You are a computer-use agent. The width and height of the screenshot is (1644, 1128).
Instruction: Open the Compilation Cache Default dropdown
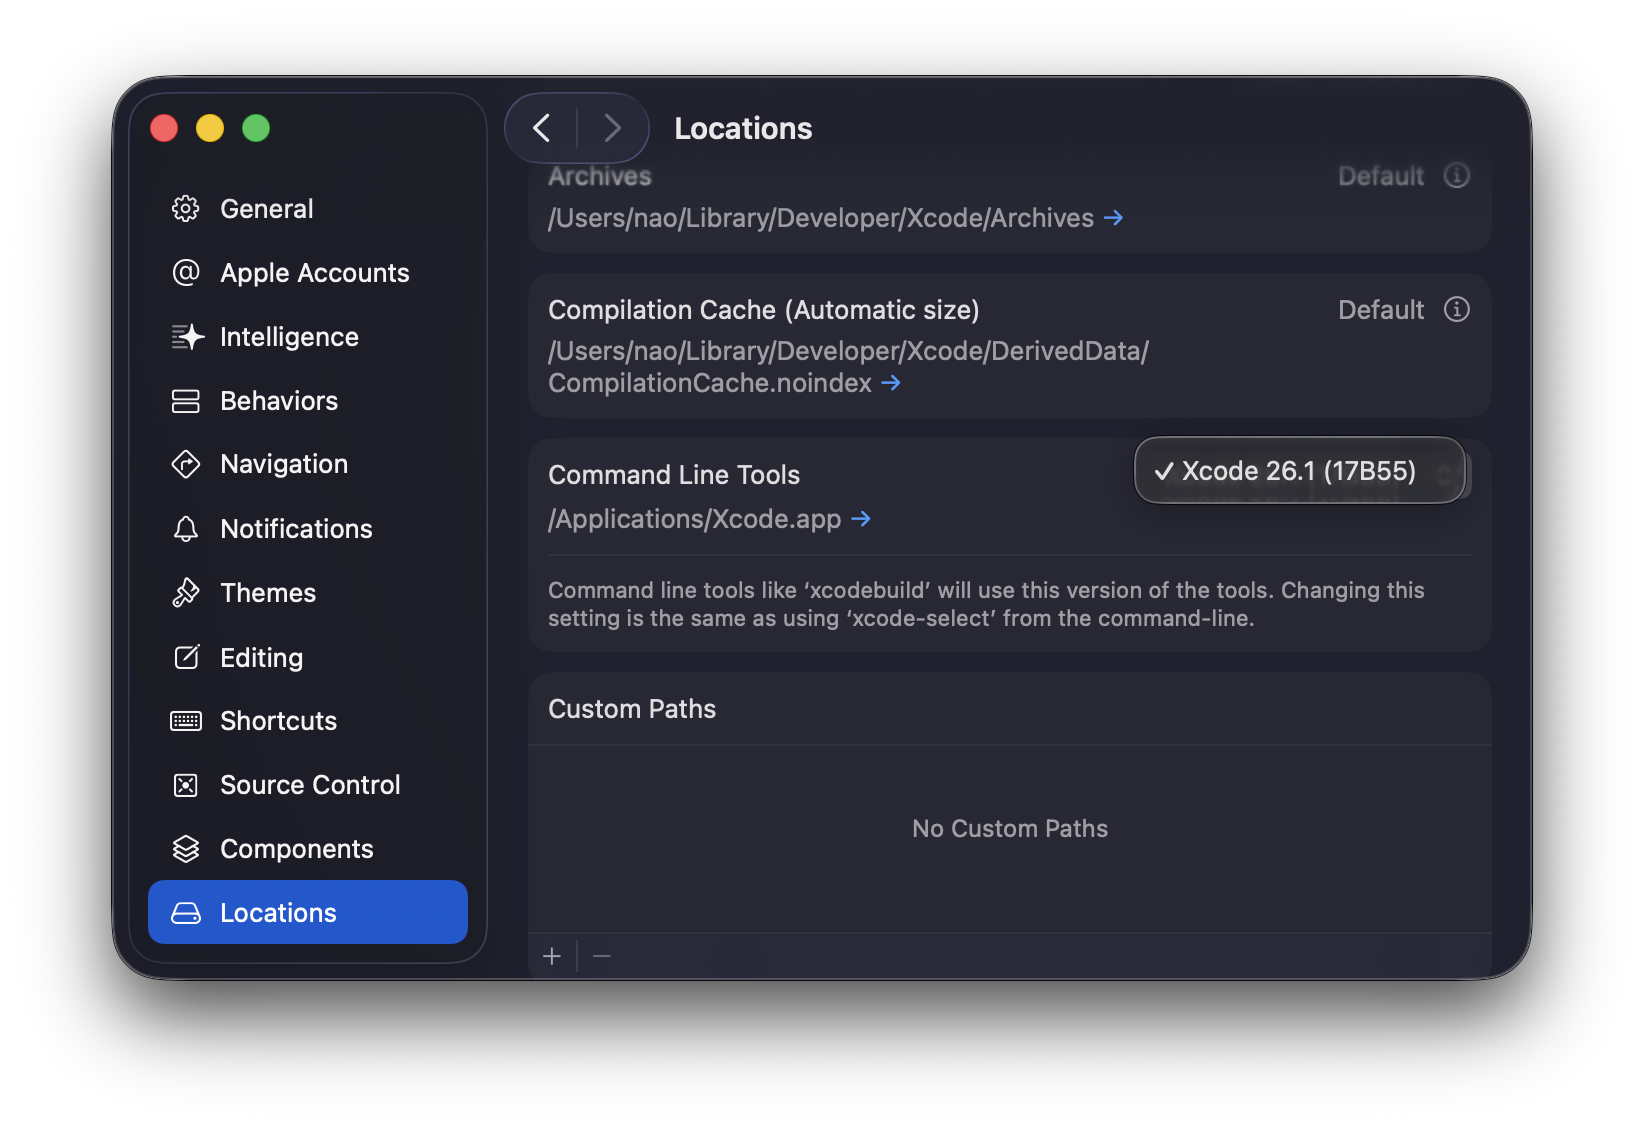point(1380,310)
